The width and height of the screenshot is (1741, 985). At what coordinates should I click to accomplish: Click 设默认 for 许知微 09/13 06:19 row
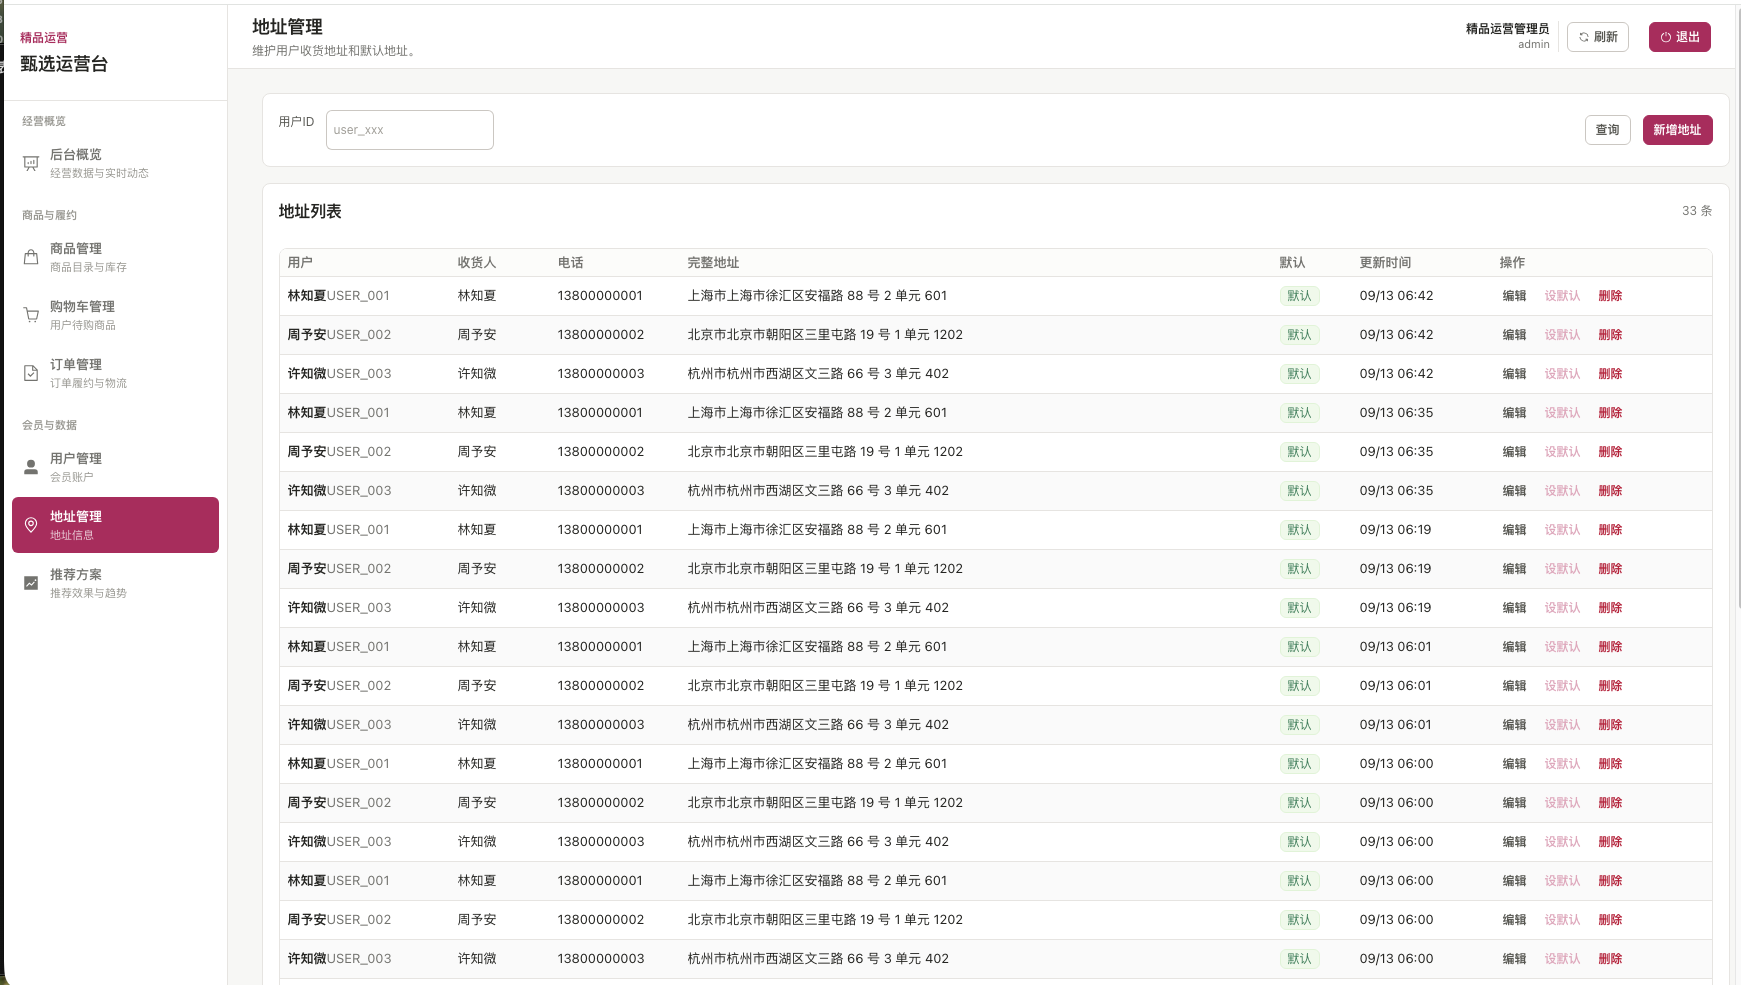1562,608
